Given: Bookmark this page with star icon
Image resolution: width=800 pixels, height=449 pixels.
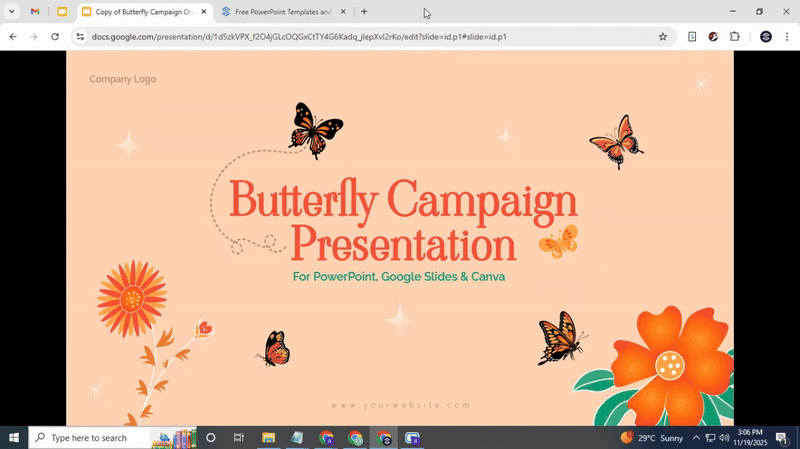Looking at the screenshot, I should click(662, 37).
